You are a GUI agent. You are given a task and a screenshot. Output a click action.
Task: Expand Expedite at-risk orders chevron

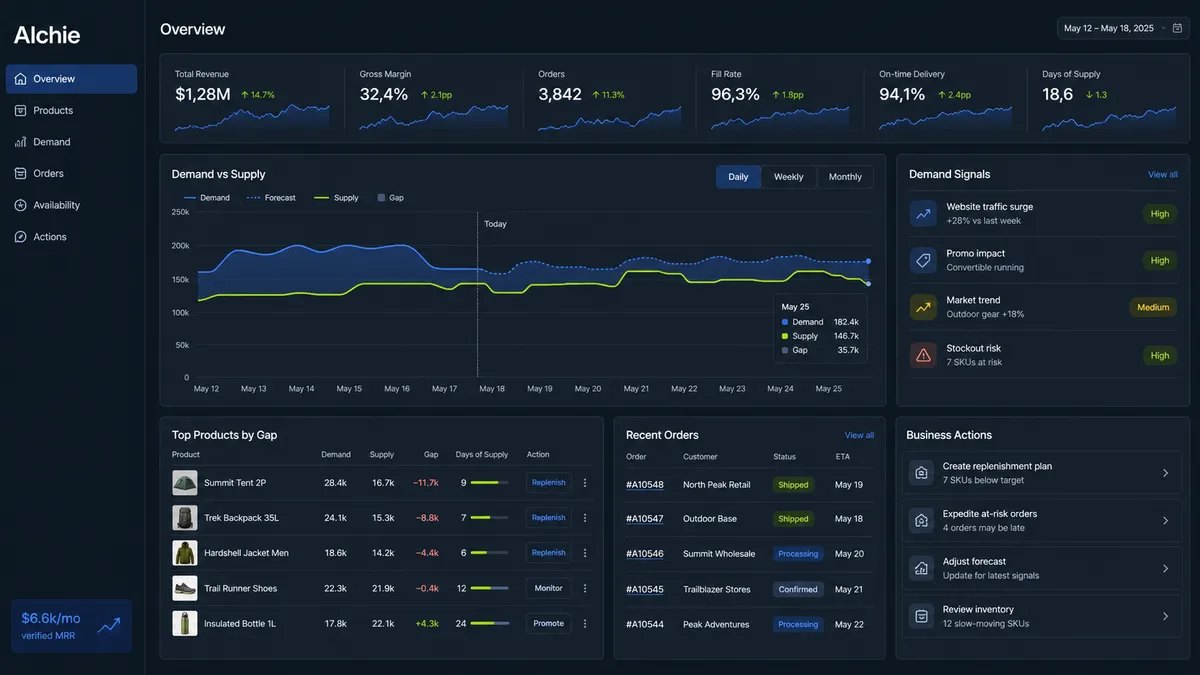click(1165, 521)
